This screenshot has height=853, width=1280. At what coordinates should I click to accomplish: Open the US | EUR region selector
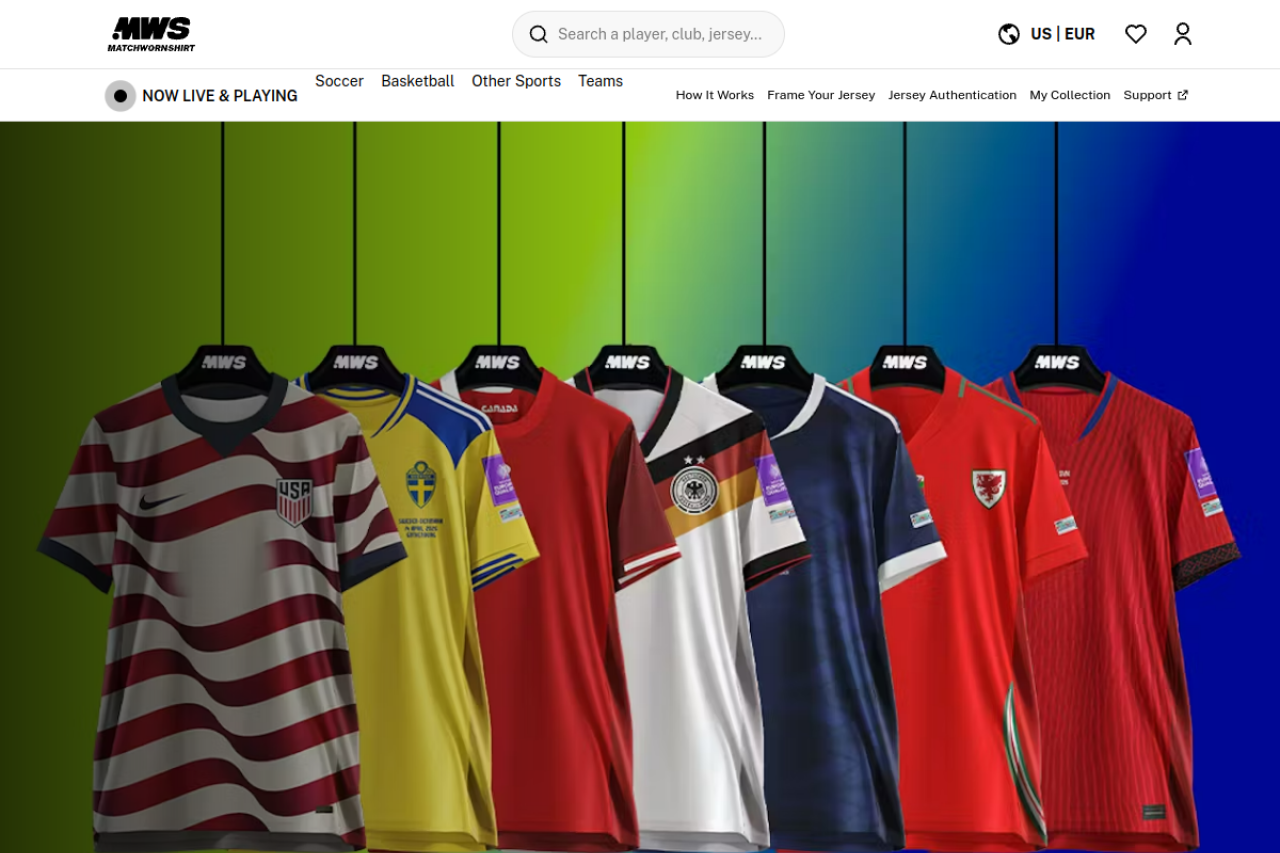point(1062,34)
